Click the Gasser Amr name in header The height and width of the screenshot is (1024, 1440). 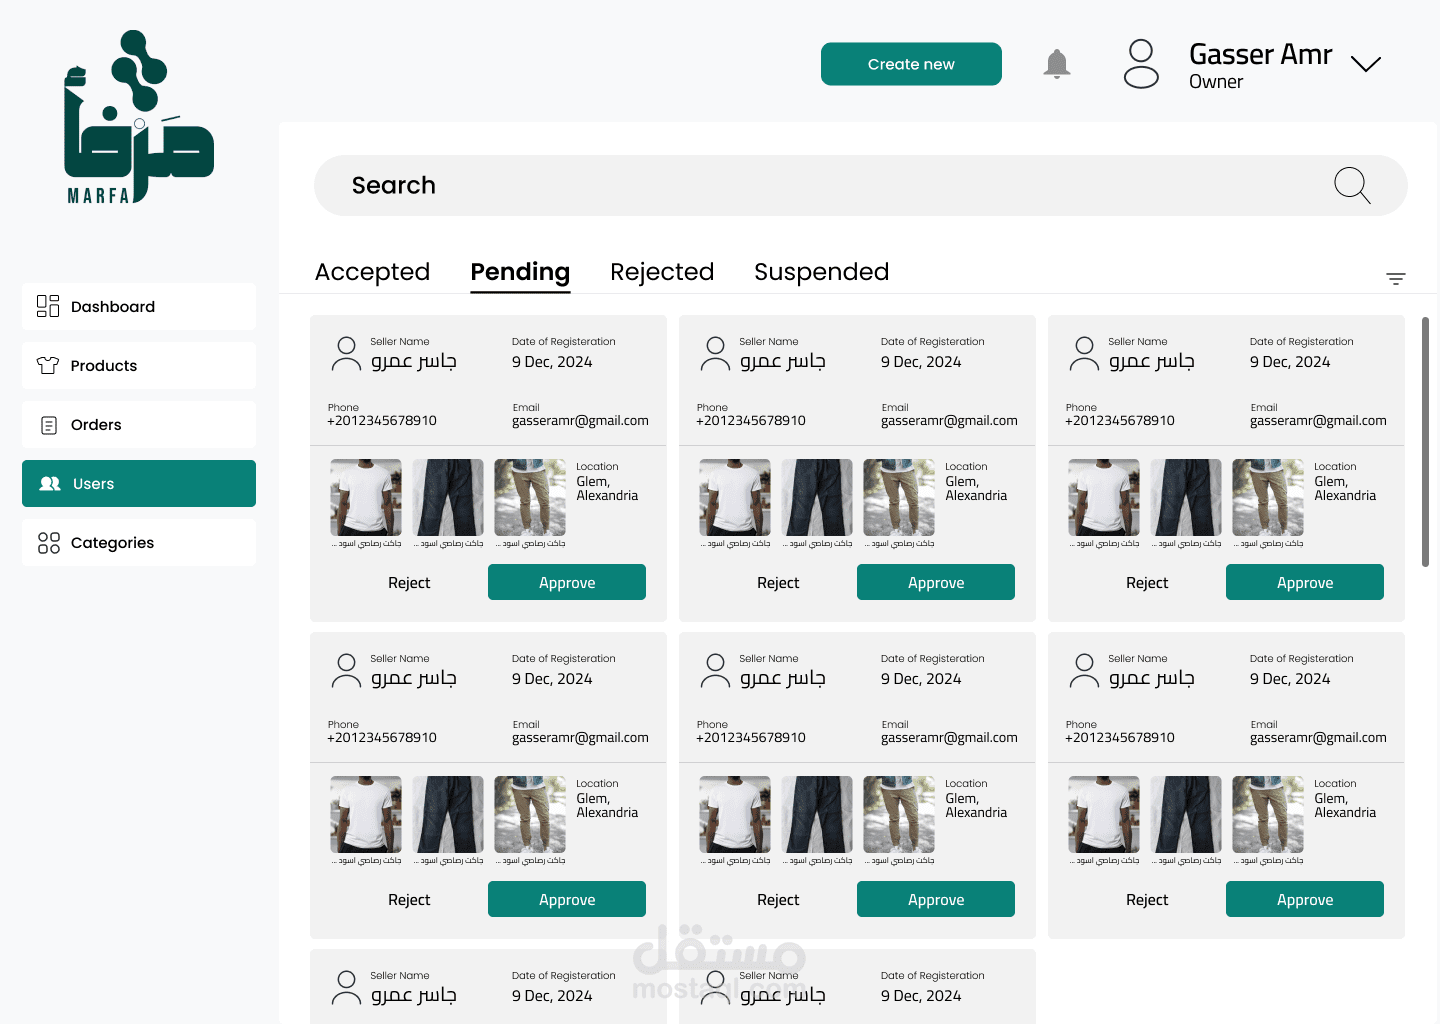click(1260, 54)
